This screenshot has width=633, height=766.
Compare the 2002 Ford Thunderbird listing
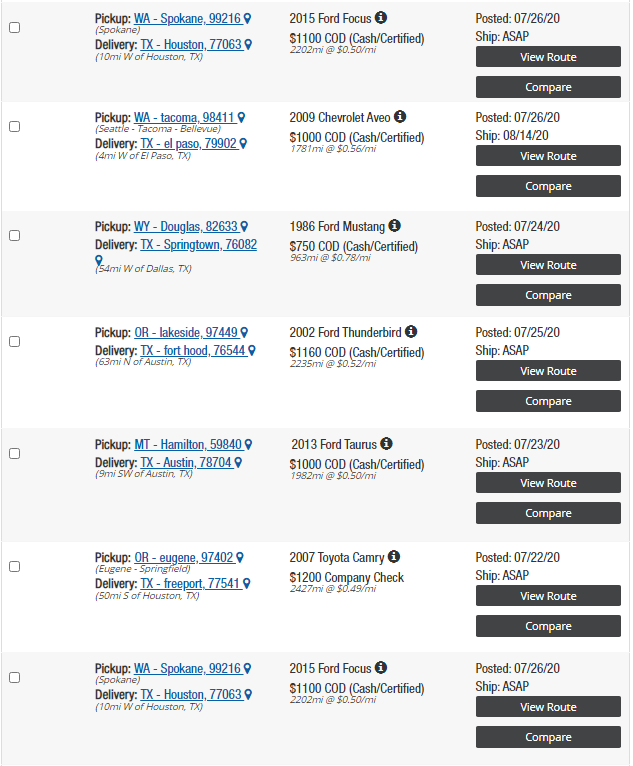tap(549, 401)
